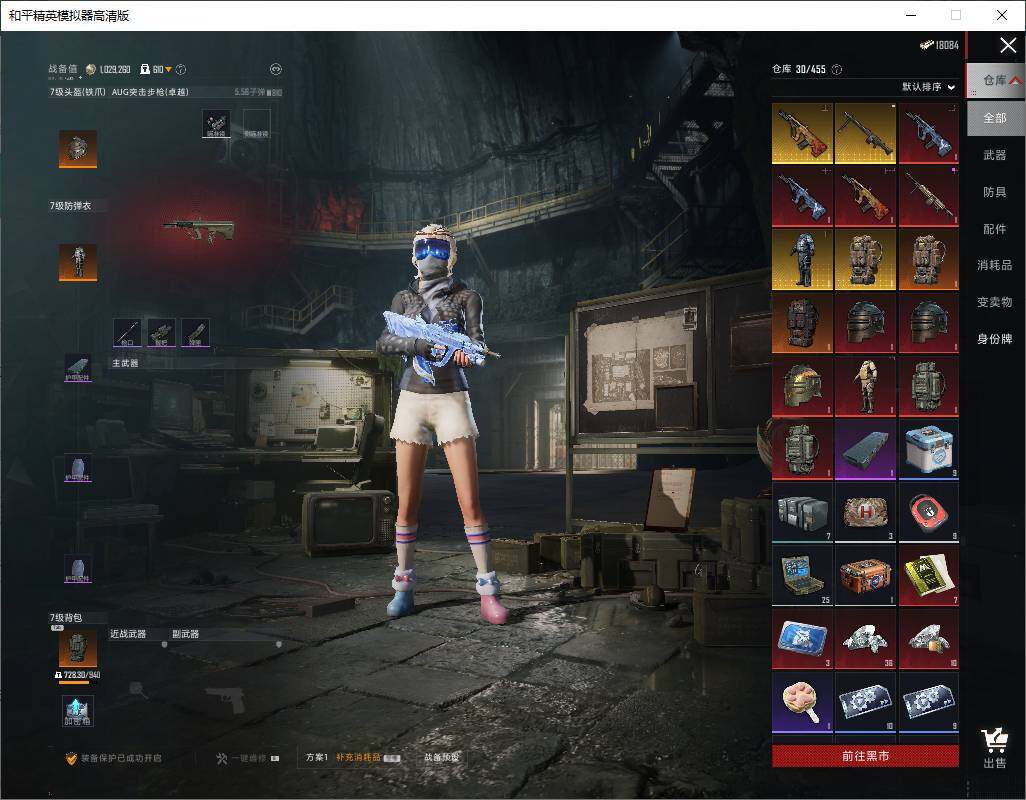Image resolution: width=1026 pixels, height=800 pixels.
Task: Open the equipped helmet slot icon
Action: (78, 148)
